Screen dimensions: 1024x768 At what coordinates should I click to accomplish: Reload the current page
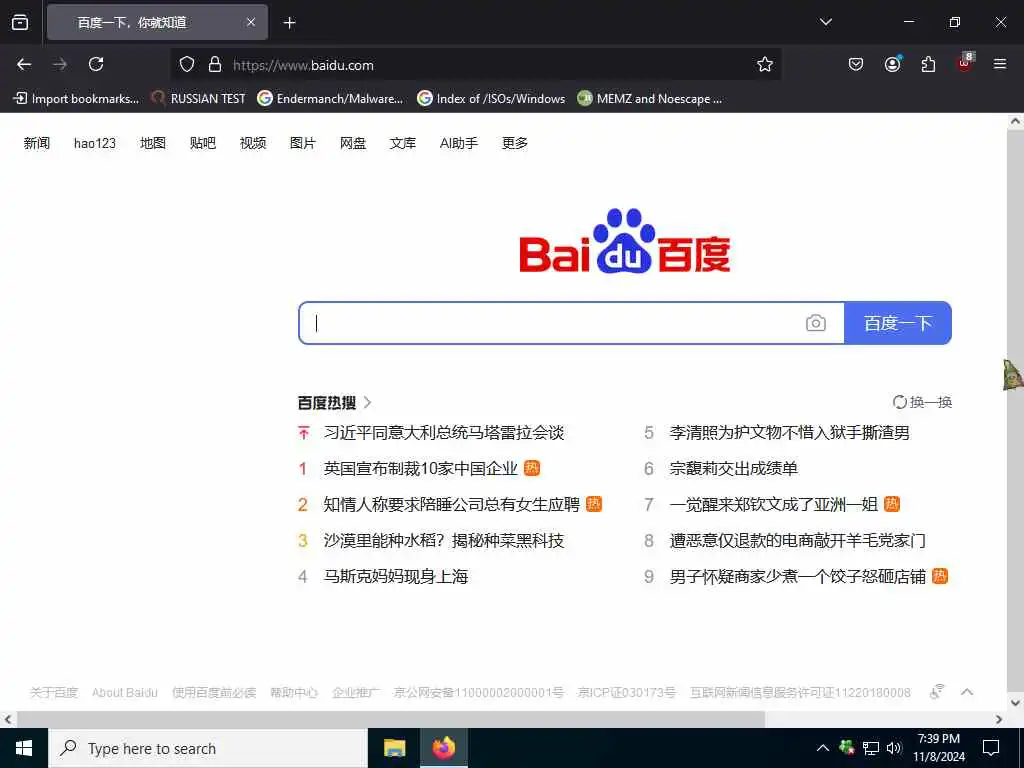(96, 64)
